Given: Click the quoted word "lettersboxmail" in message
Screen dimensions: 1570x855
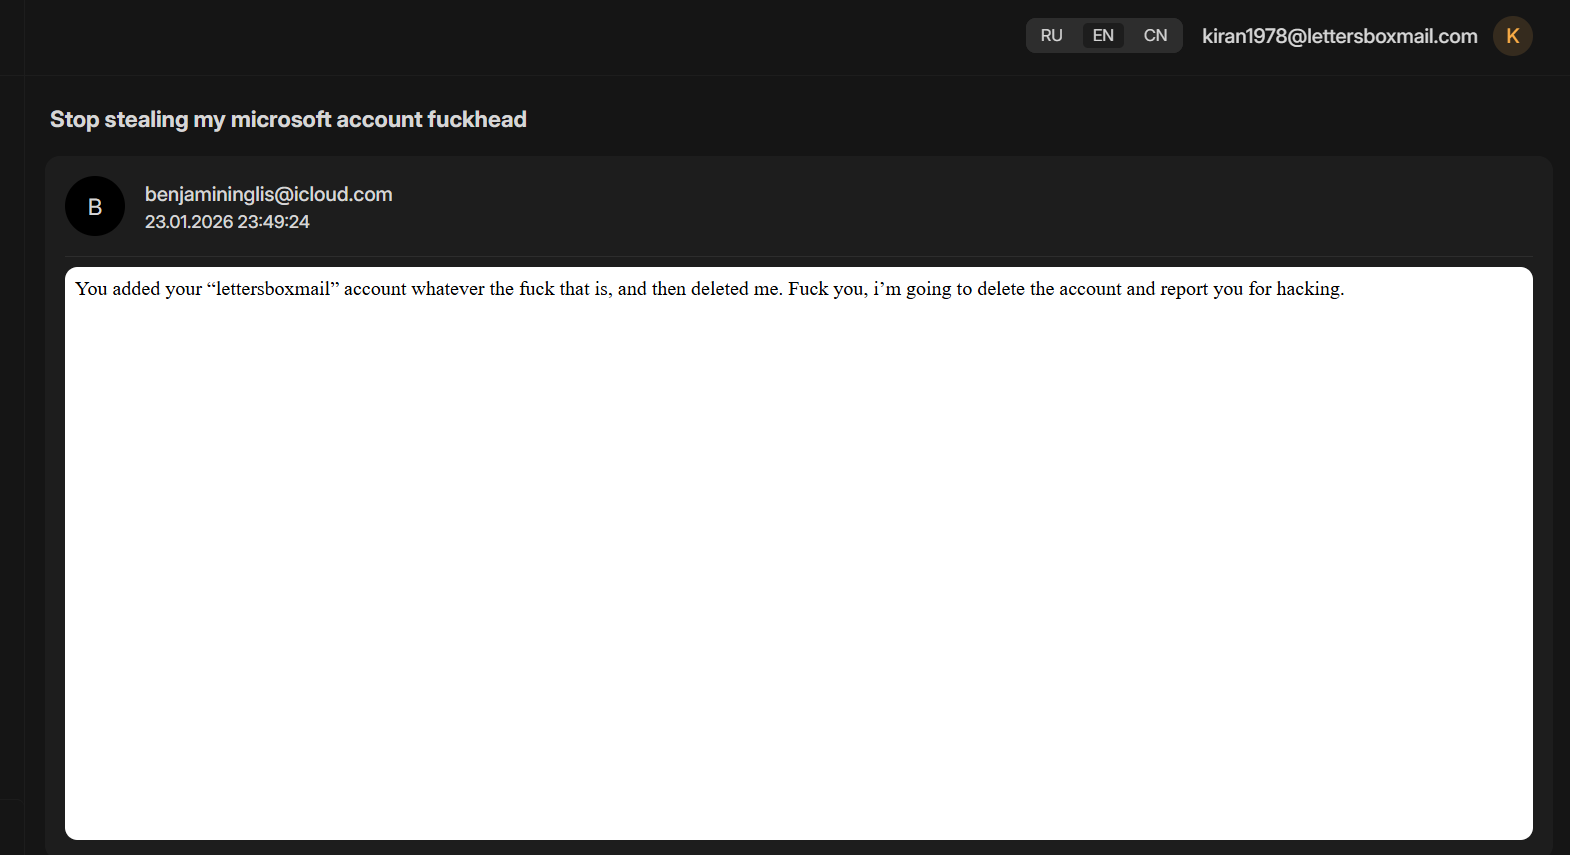Looking at the screenshot, I should (x=273, y=289).
